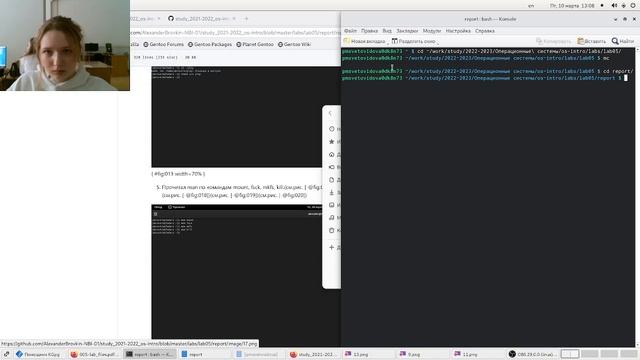This screenshot has height=360, width=640.
Task: Click the Разделить окно split view button
Action: [413, 41]
